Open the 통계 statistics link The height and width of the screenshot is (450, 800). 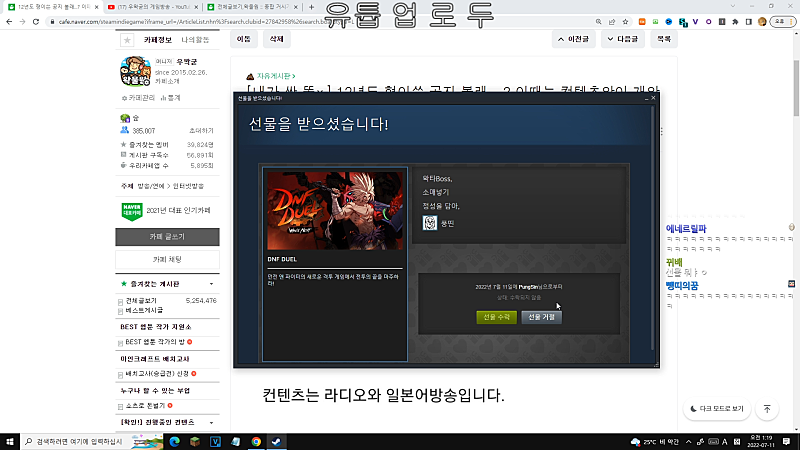pos(170,98)
